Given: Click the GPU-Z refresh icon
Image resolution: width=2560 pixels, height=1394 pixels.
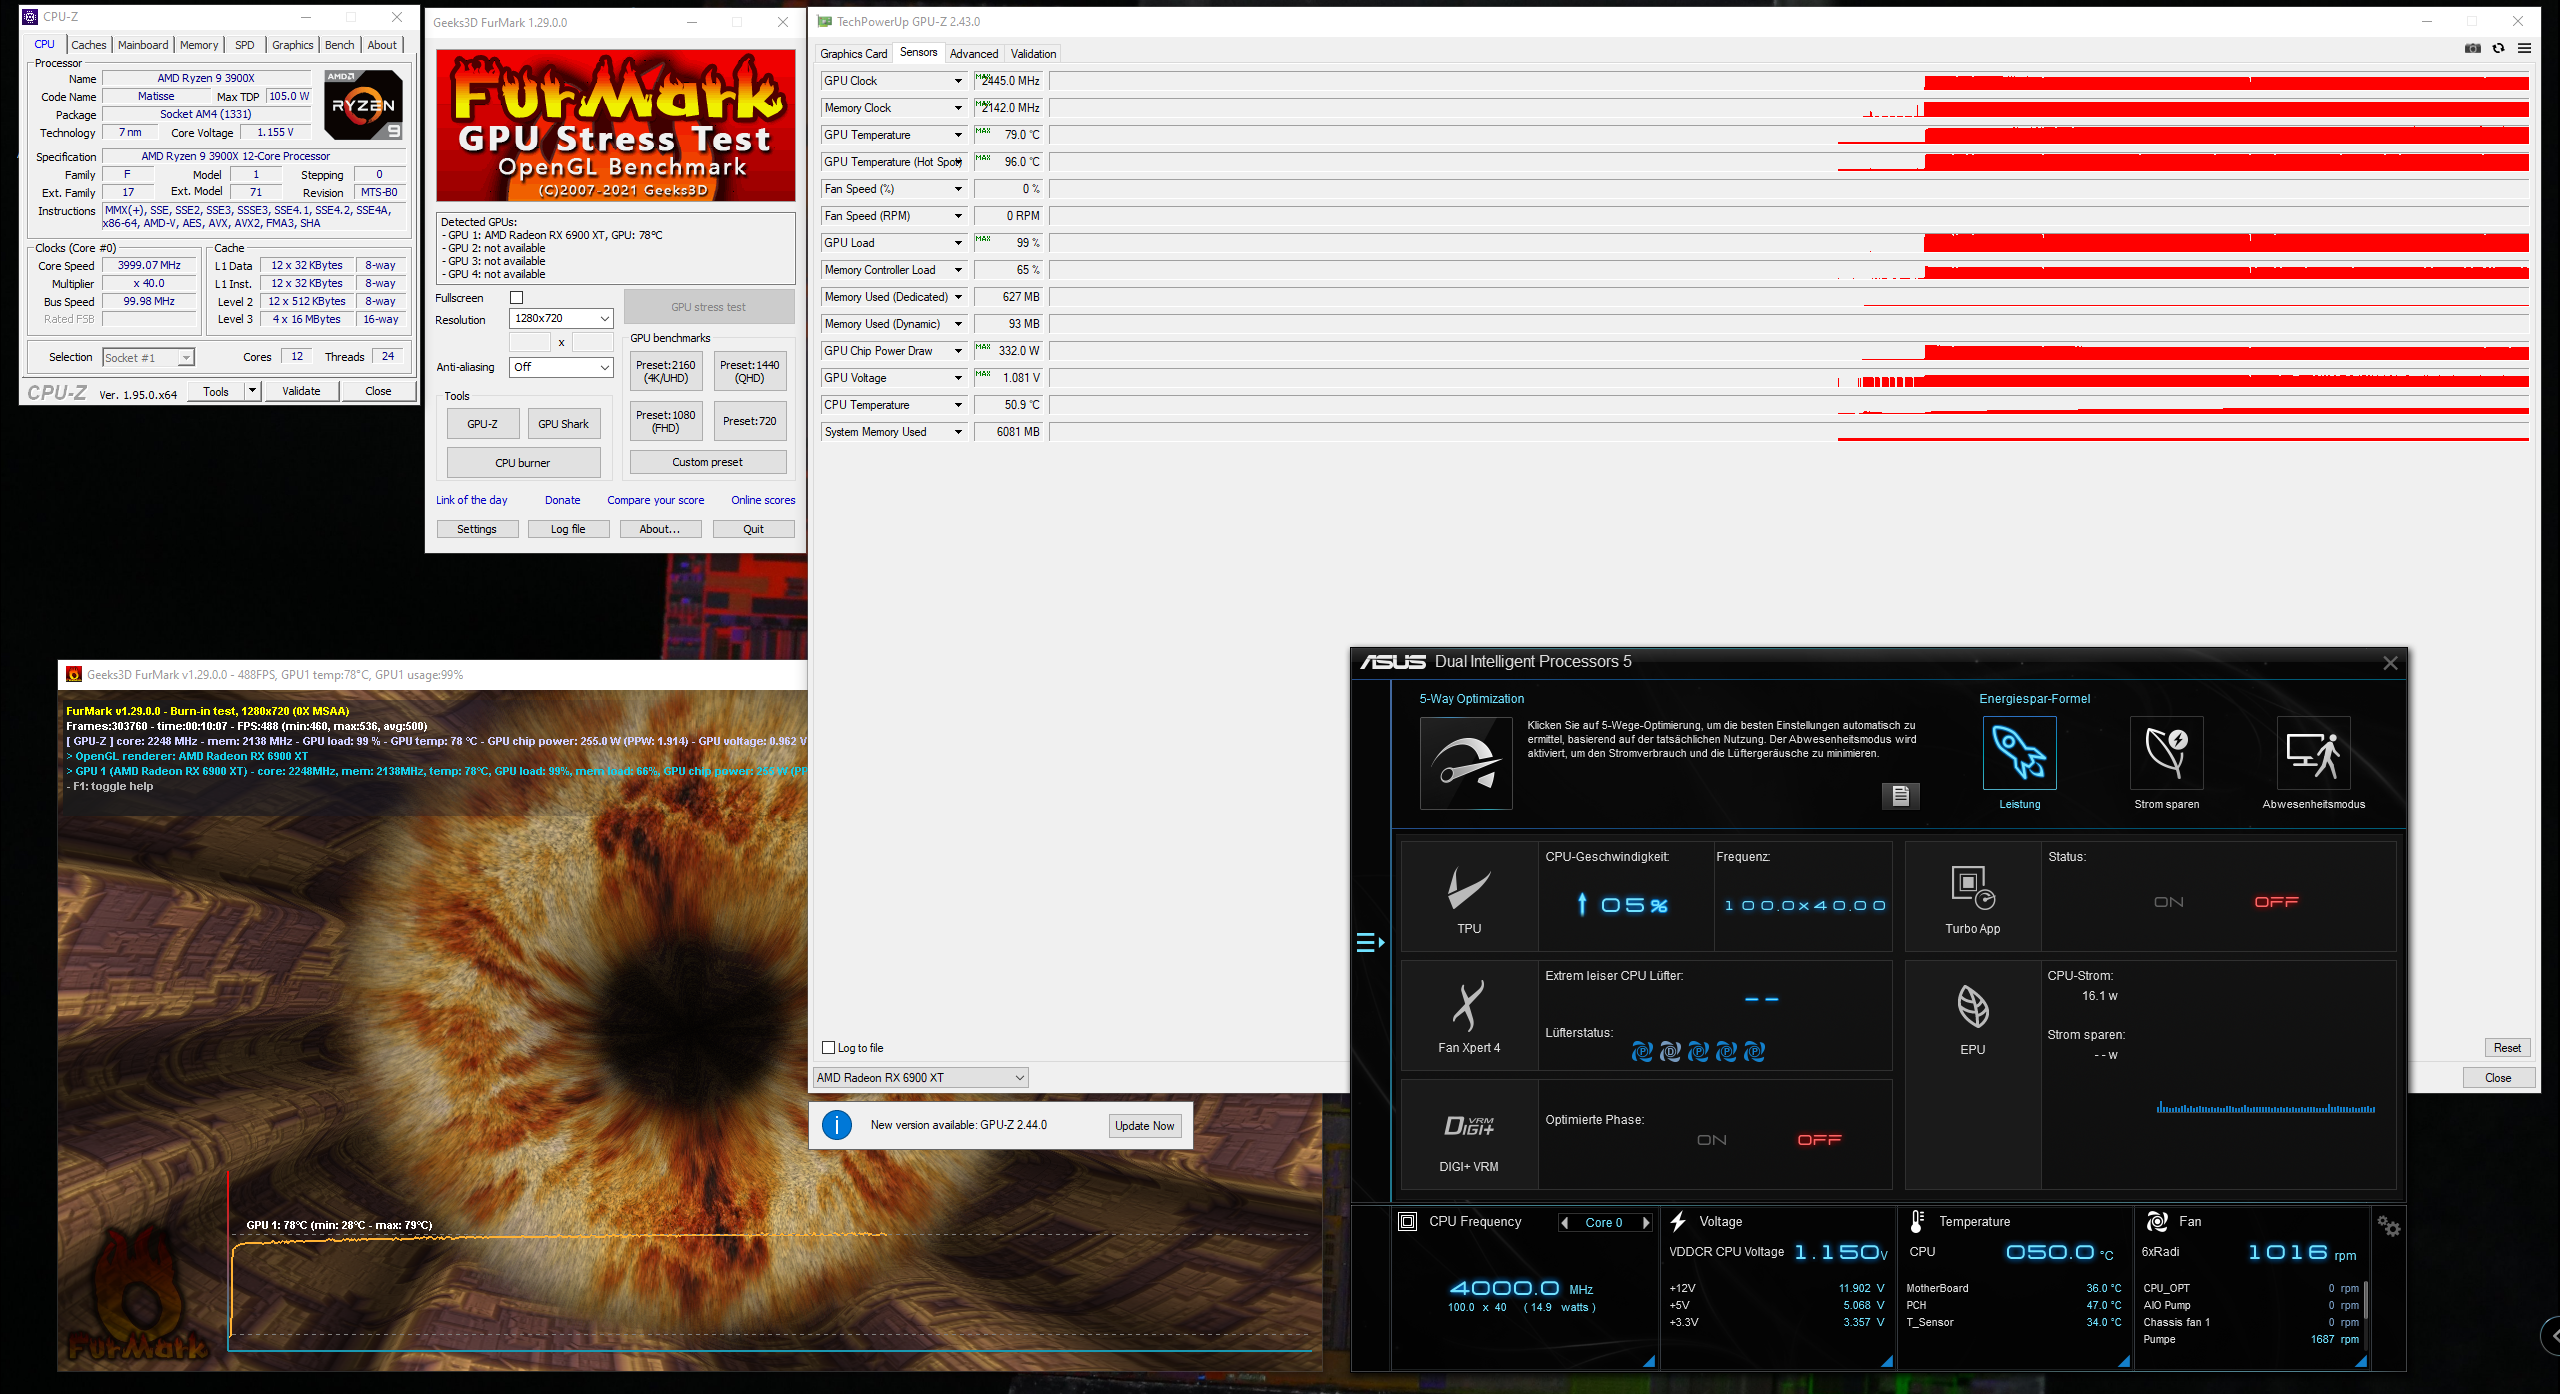Looking at the screenshot, I should point(2498,48).
